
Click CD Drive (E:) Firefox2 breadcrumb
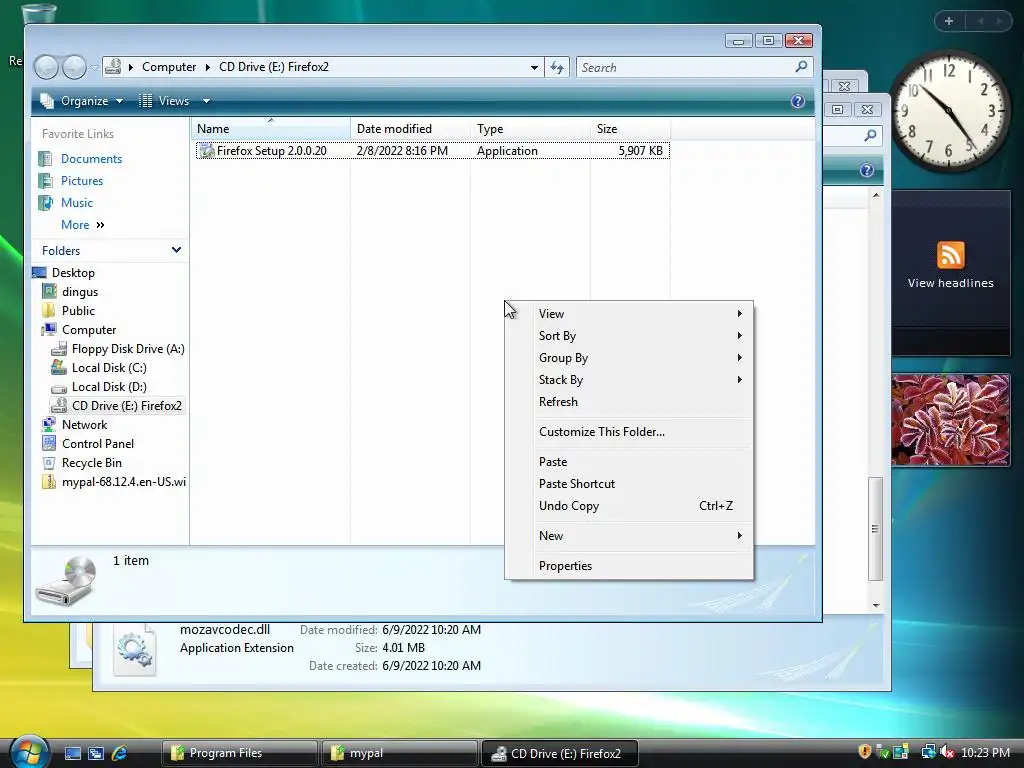[x=274, y=67]
